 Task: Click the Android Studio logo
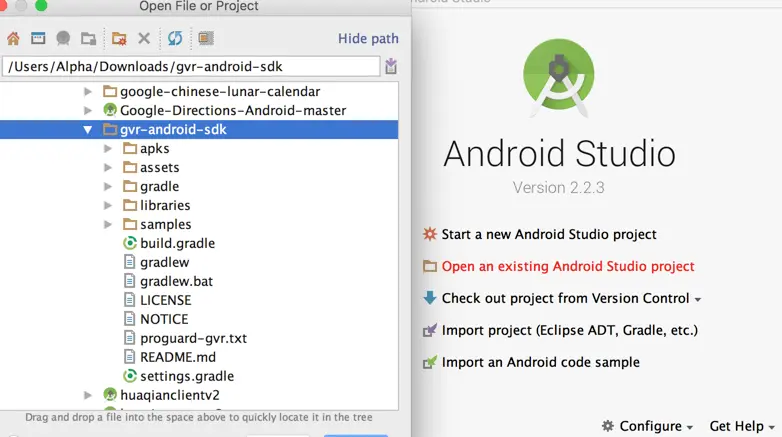point(559,77)
